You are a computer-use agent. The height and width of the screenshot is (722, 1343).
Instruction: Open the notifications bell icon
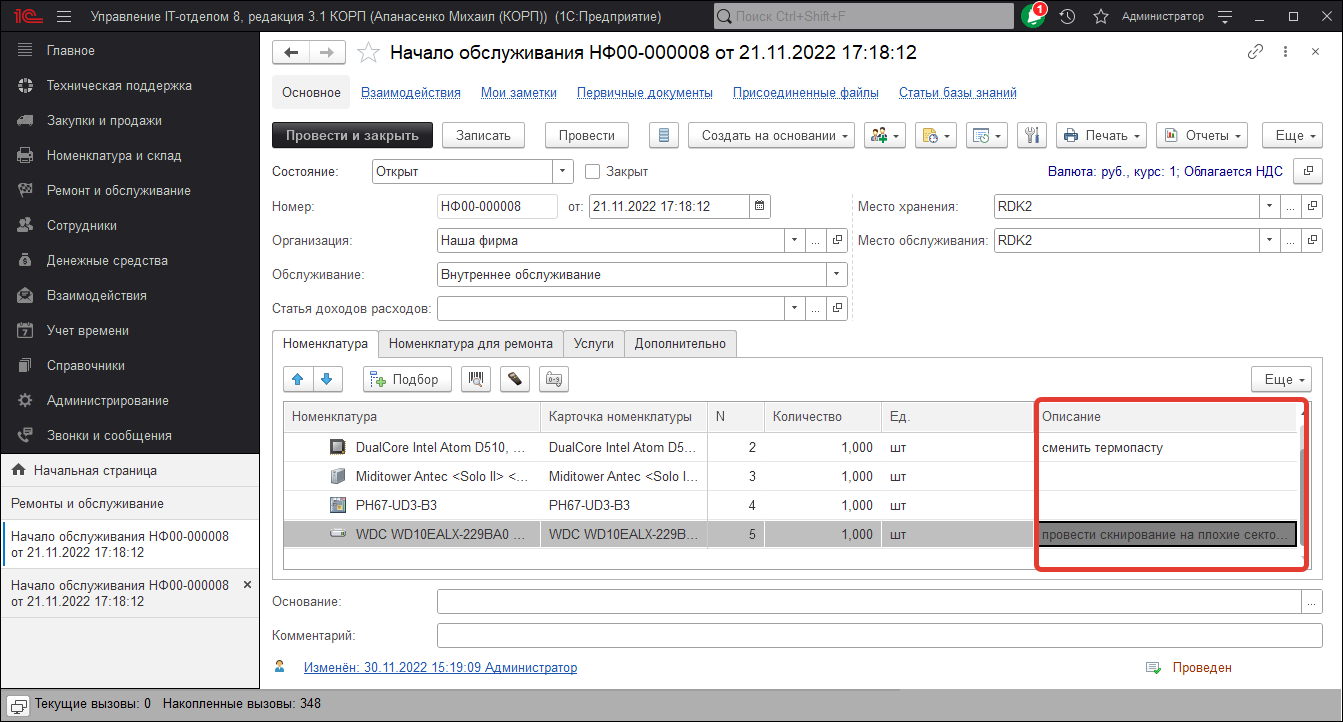click(1033, 17)
